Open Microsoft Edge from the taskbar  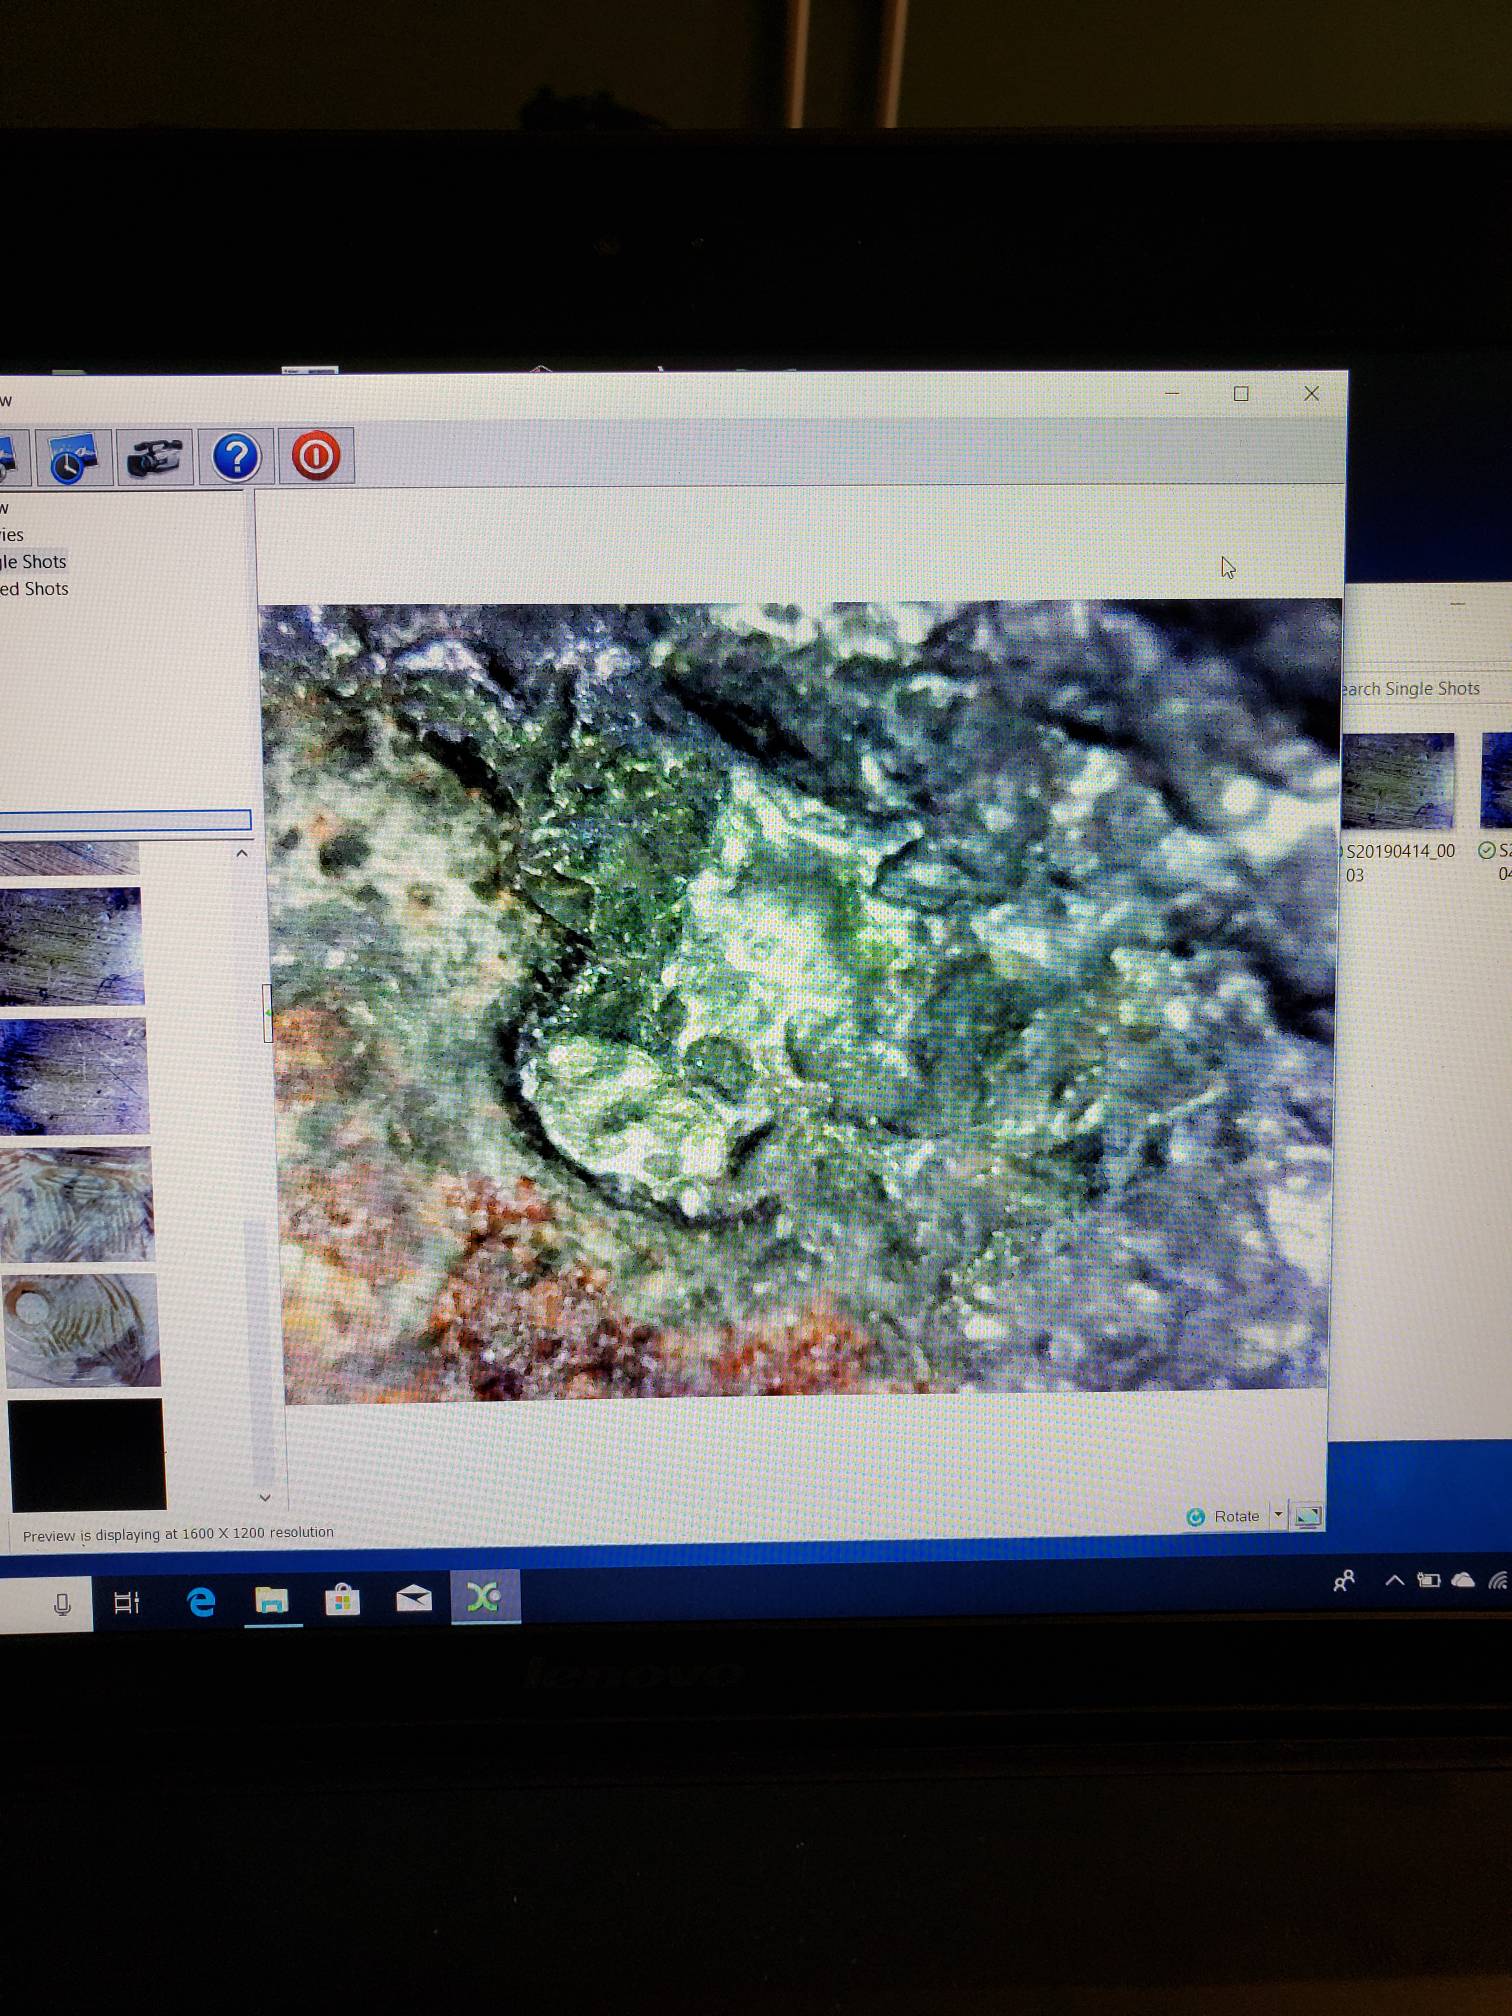coord(201,1602)
